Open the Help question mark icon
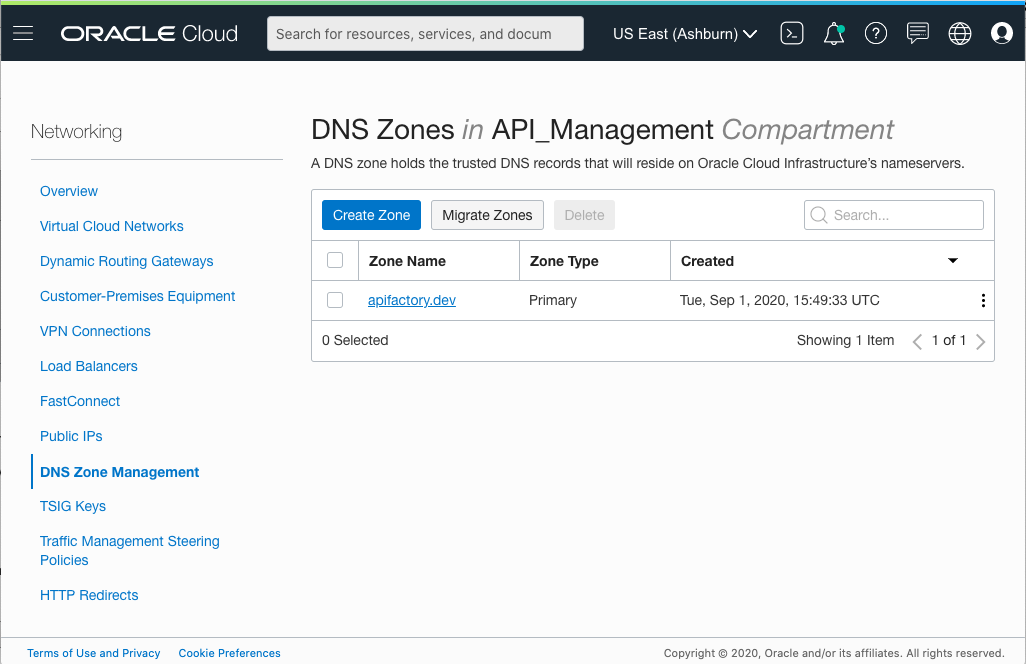Viewport: 1026px width, 664px height. tap(876, 33)
